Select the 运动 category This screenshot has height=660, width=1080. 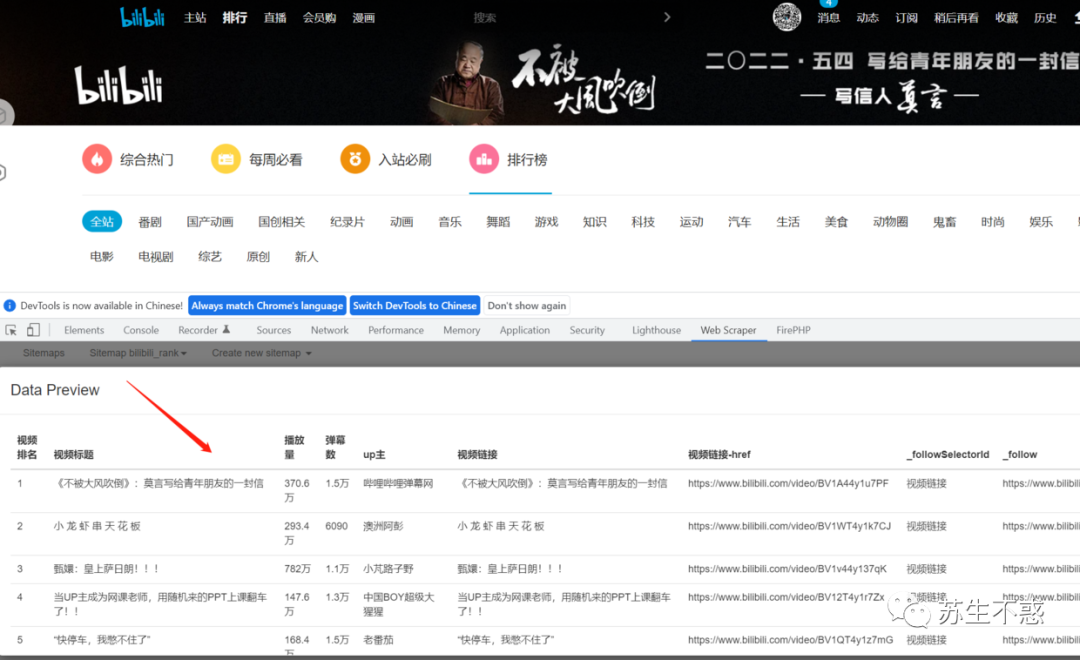(x=692, y=221)
